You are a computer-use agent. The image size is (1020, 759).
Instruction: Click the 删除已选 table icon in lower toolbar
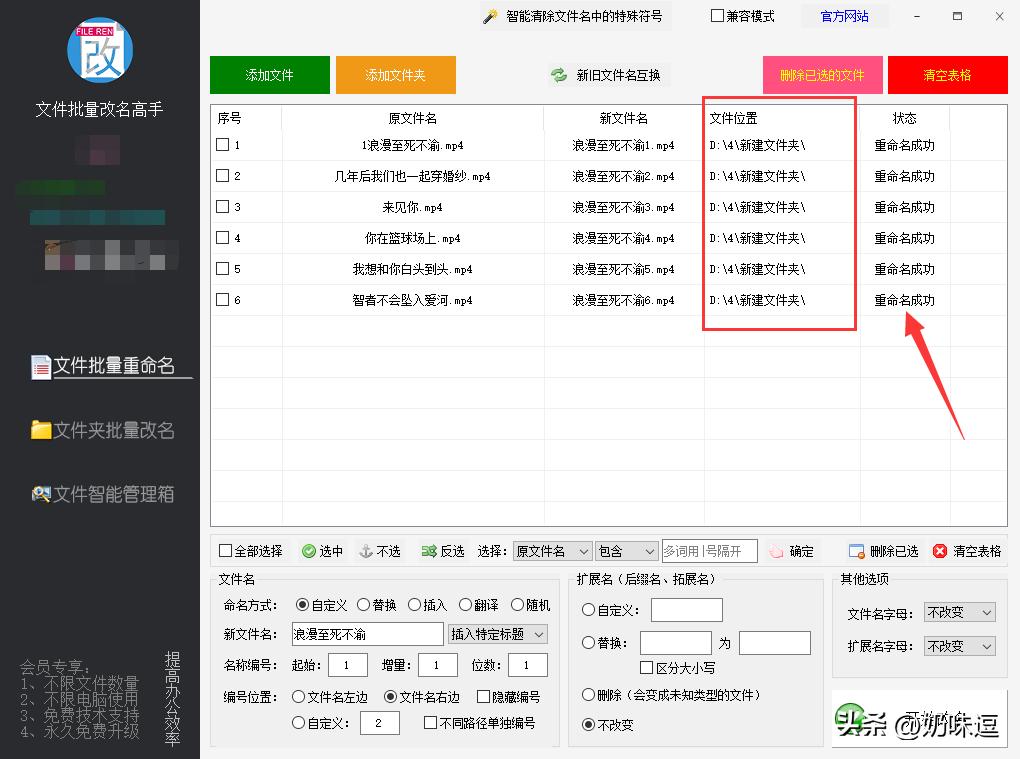(855, 551)
